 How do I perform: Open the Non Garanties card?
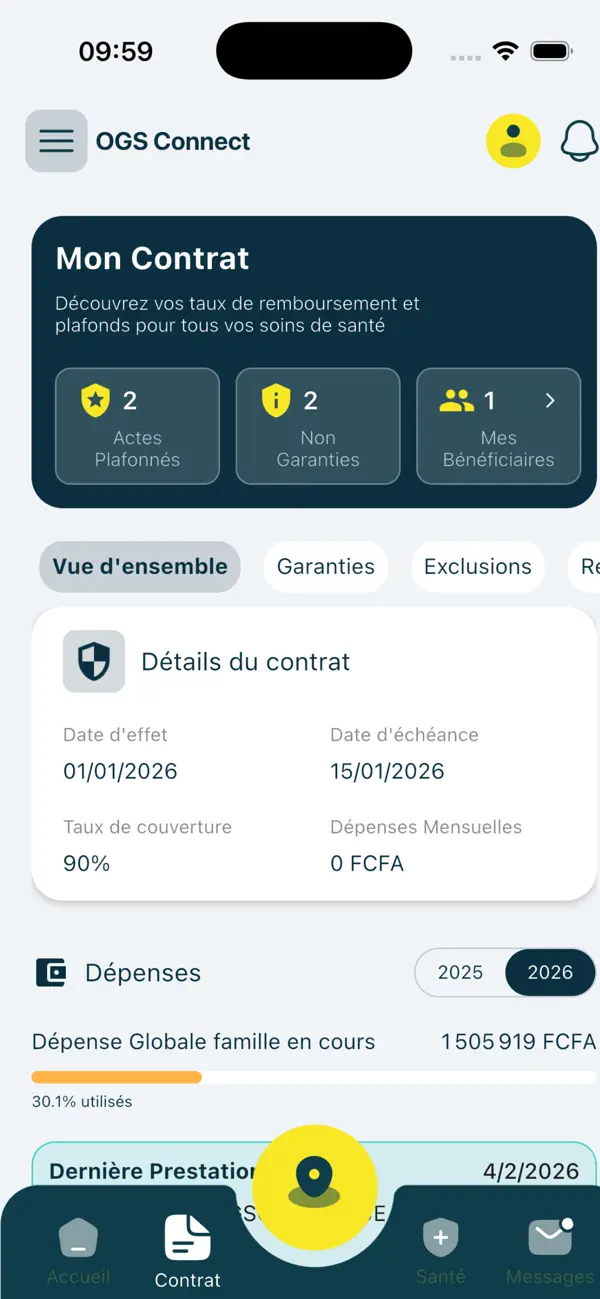317,426
